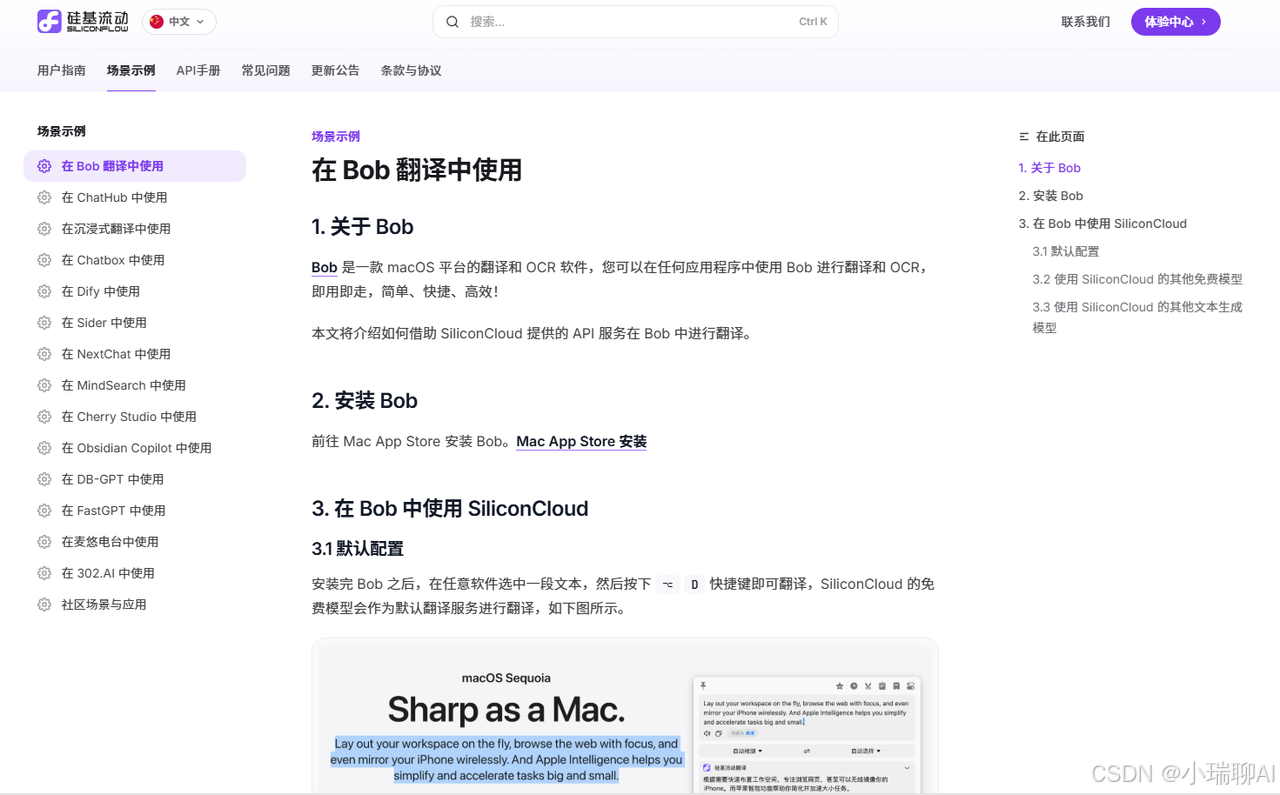Click the China flag language icon
Viewport: 1280px width, 795px height.
tap(157, 22)
